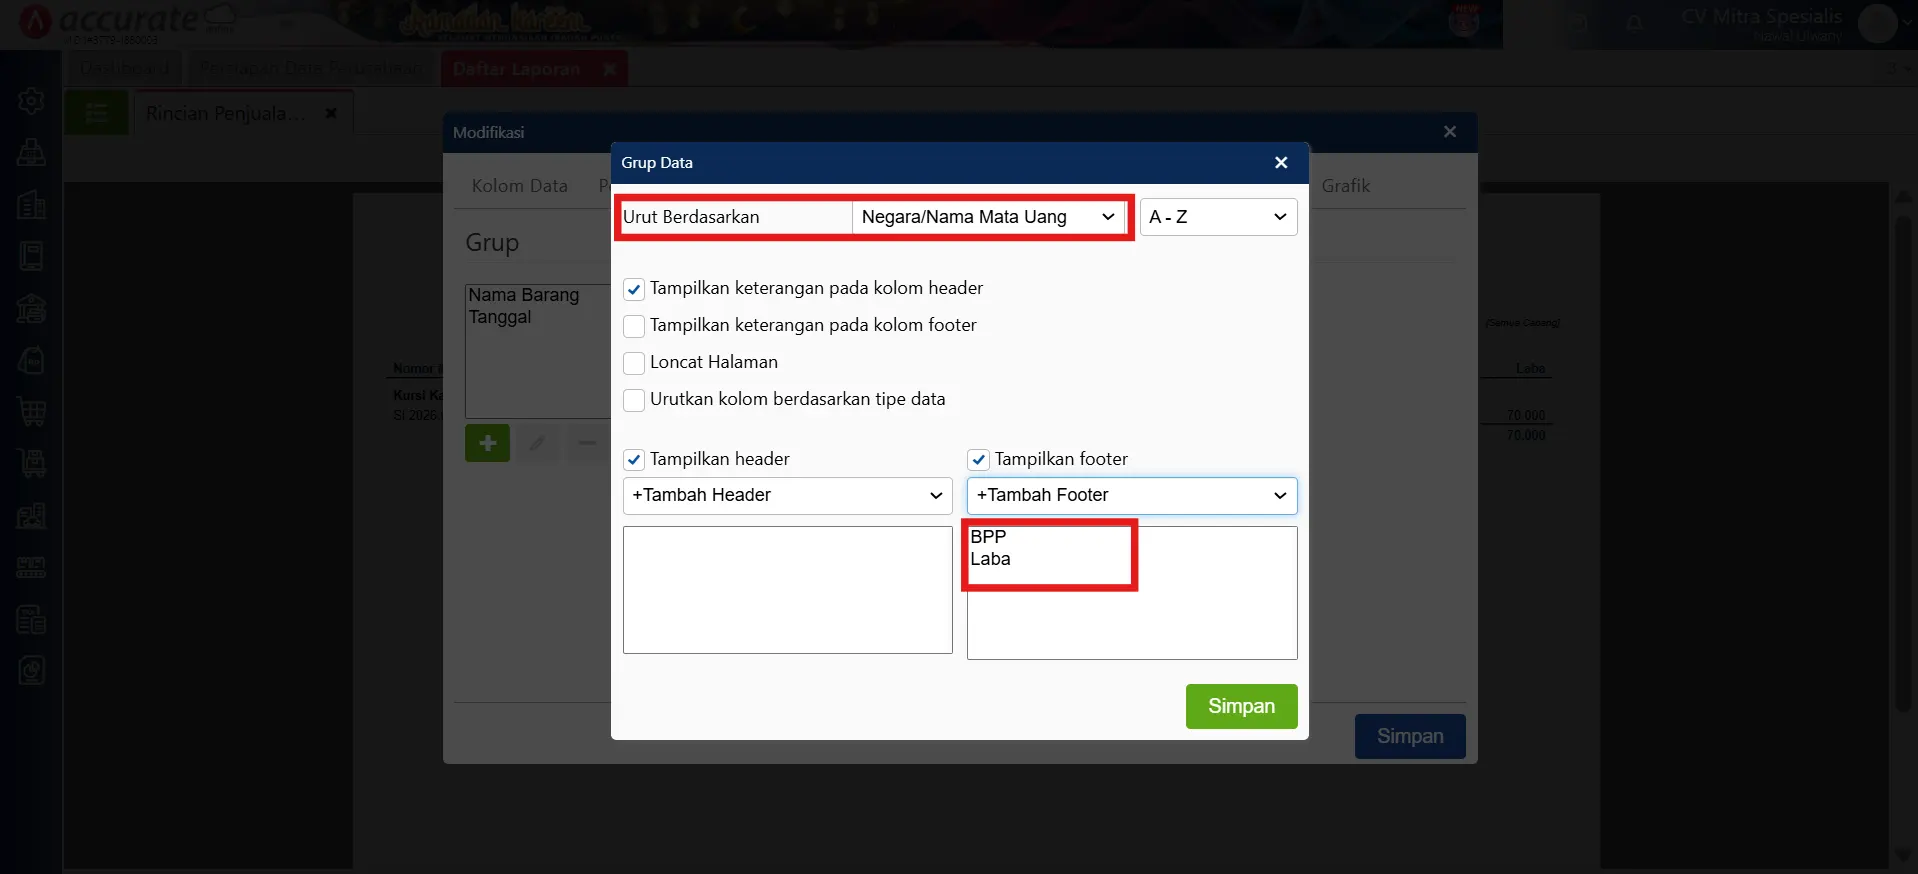Click the green add group plus button

[x=487, y=443]
